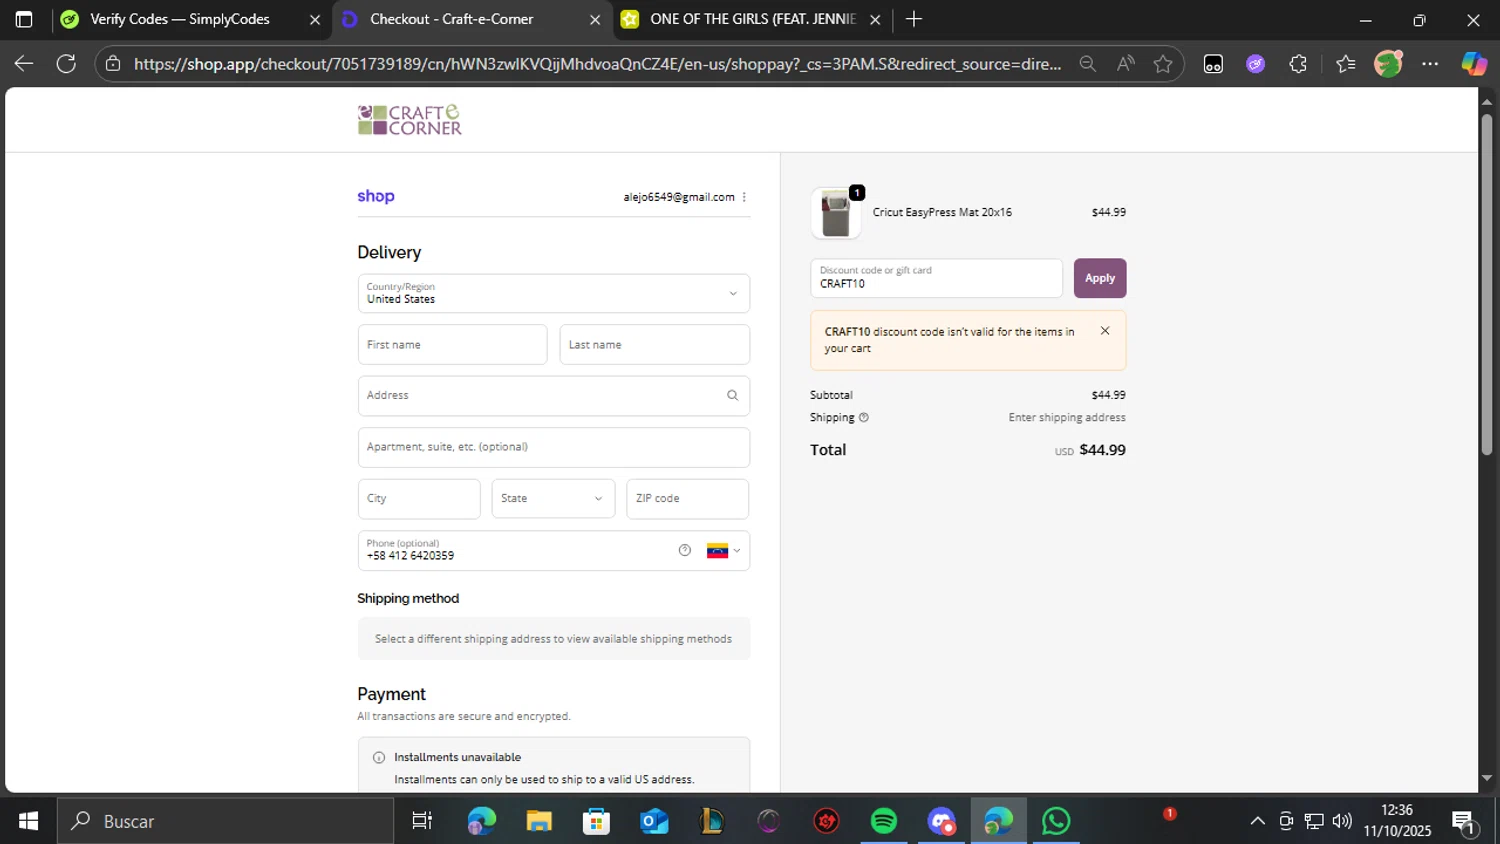Dismiss the CRAFT10 invalid code message
The height and width of the screenshot is (844, 1500).
coord(1105,331)
